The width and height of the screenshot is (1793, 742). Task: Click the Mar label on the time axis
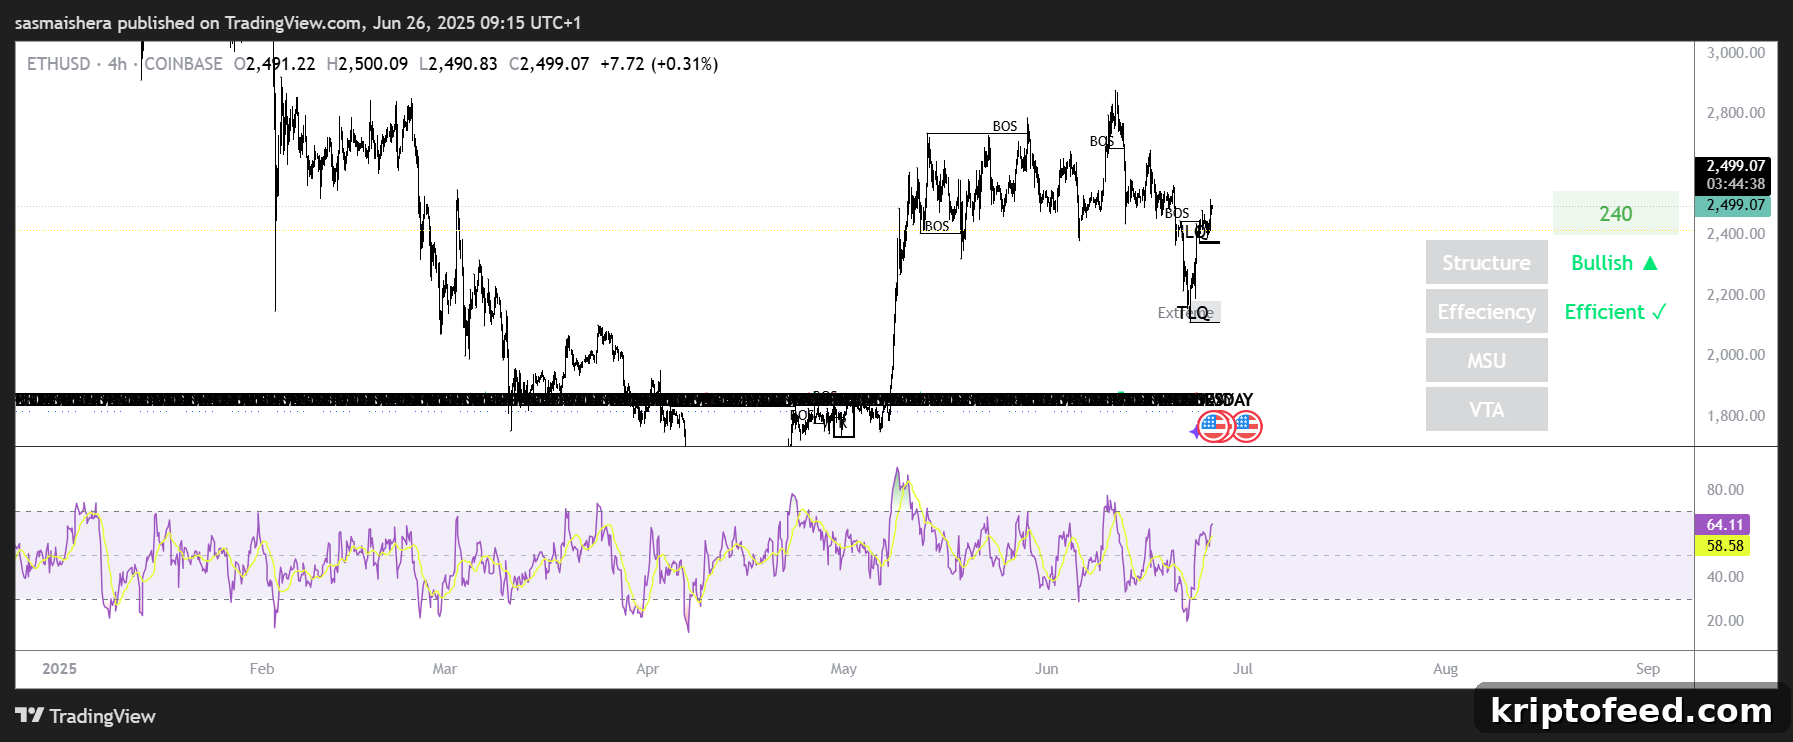tap(445, 669)
